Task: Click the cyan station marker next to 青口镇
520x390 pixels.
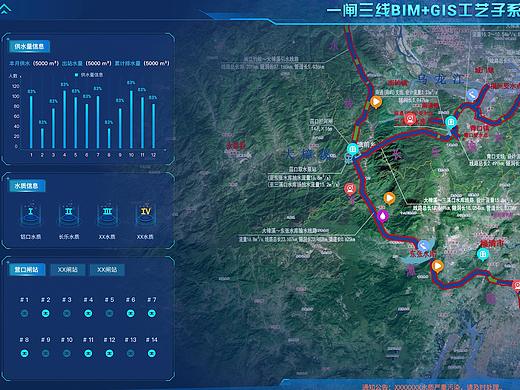Action: 451,123
